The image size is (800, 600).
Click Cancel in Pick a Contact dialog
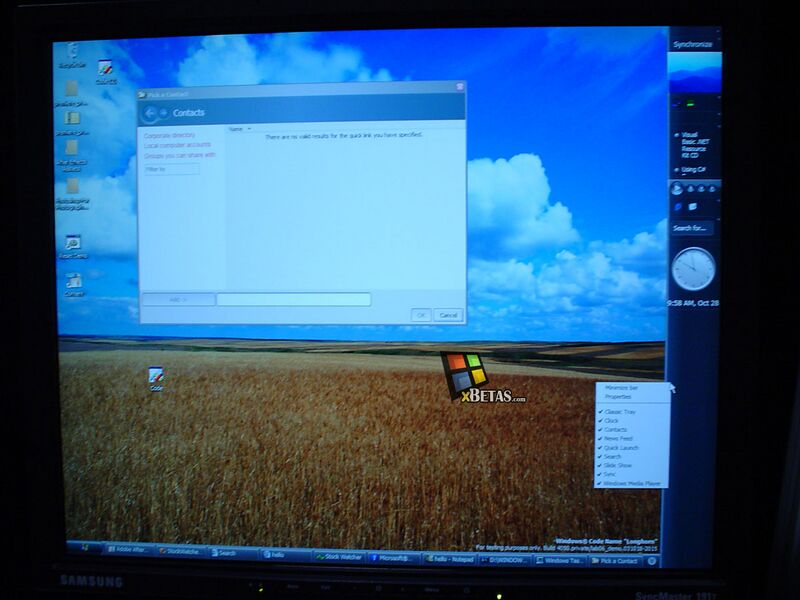point(448,315)
